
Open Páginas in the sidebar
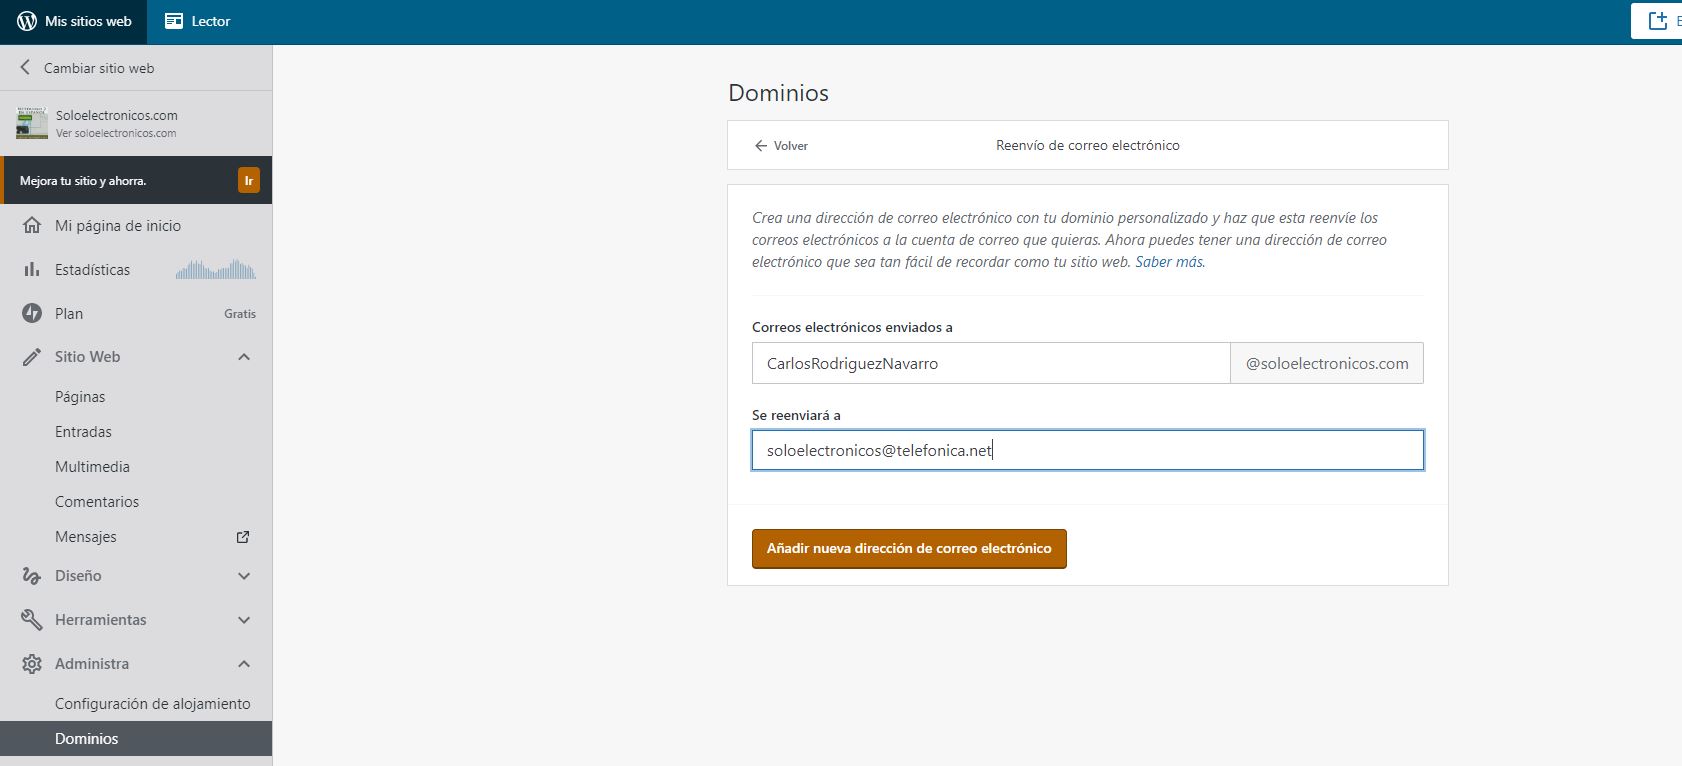click(x=80, y=397)
